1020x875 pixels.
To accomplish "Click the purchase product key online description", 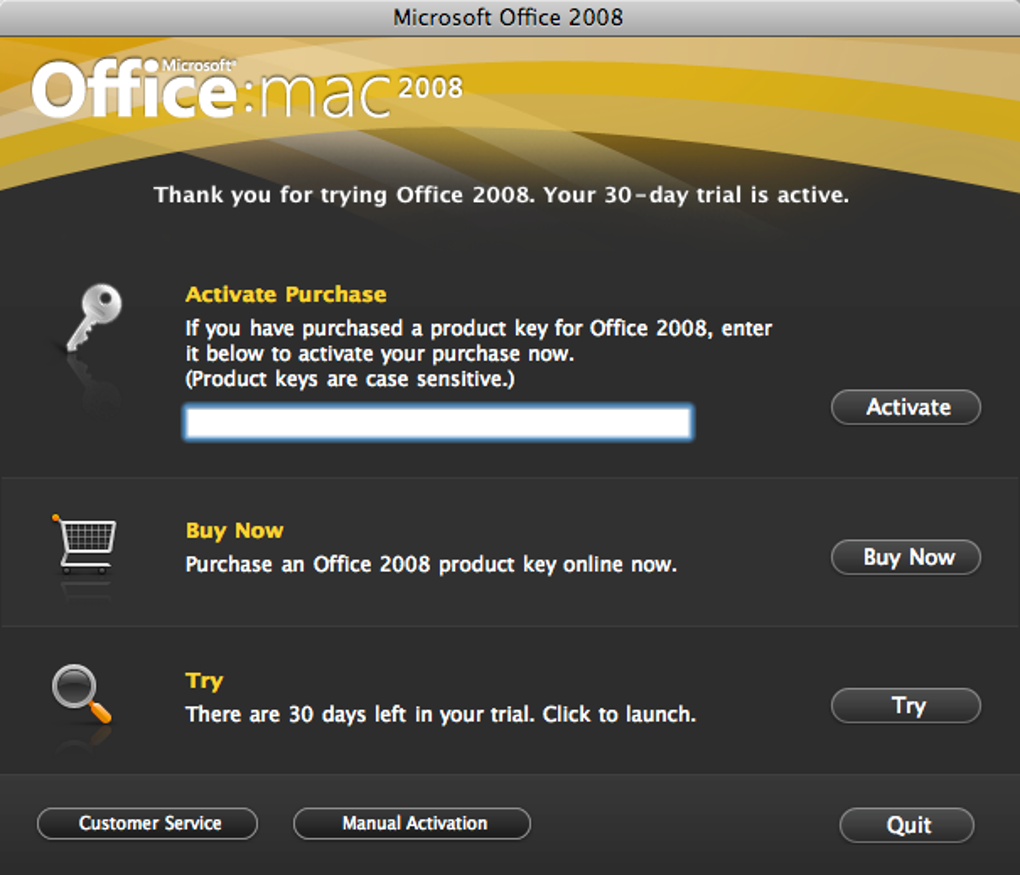I will [x=431, y=565].
